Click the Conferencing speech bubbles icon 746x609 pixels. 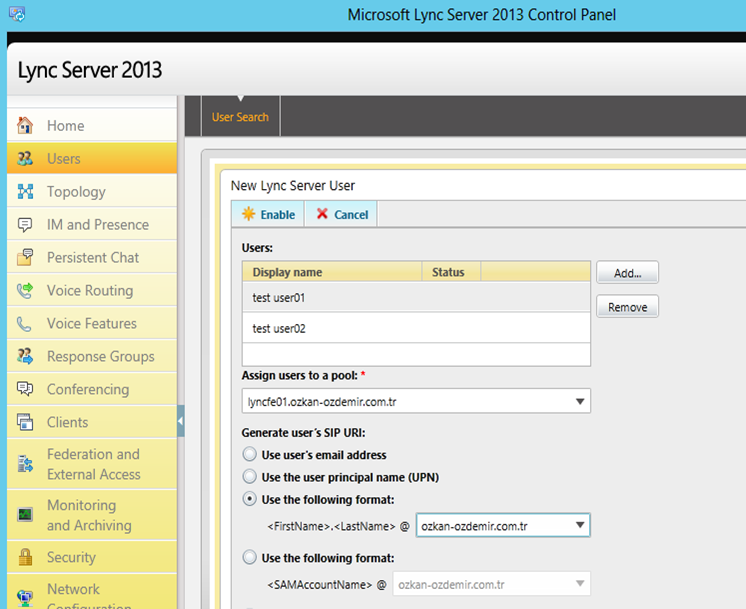coord(25,389)
